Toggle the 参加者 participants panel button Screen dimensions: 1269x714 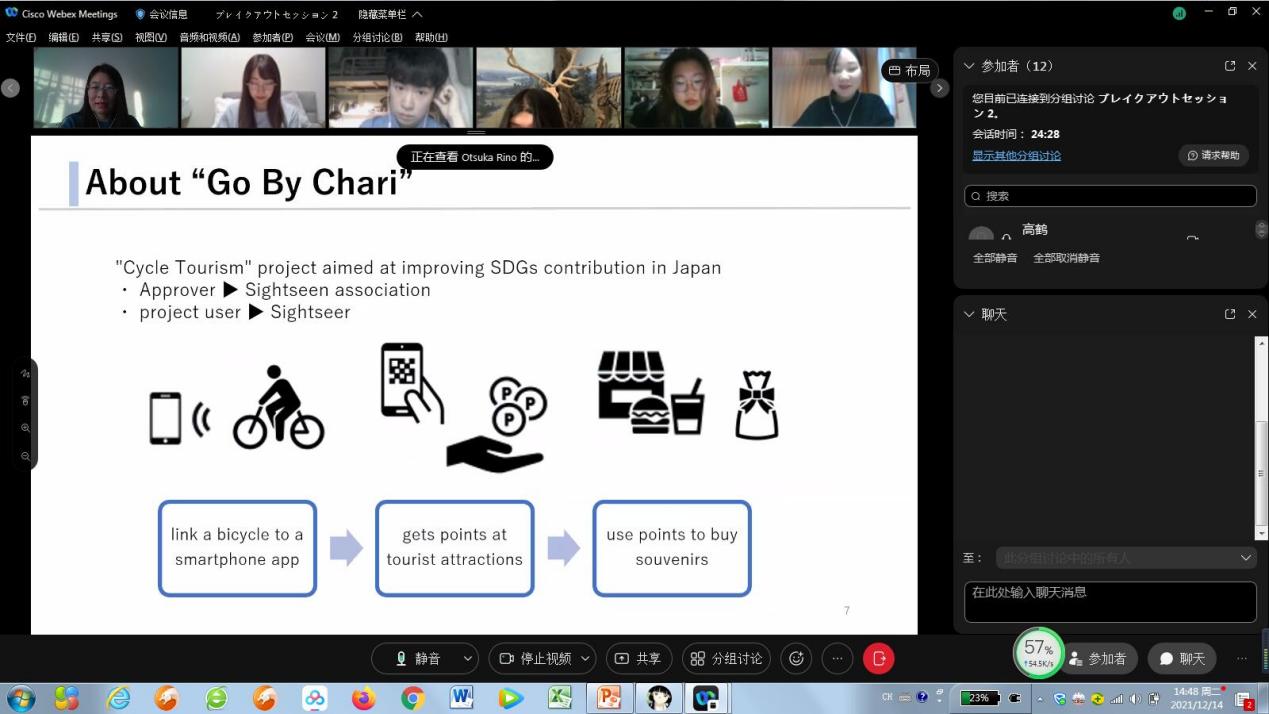coord(1098,659)
